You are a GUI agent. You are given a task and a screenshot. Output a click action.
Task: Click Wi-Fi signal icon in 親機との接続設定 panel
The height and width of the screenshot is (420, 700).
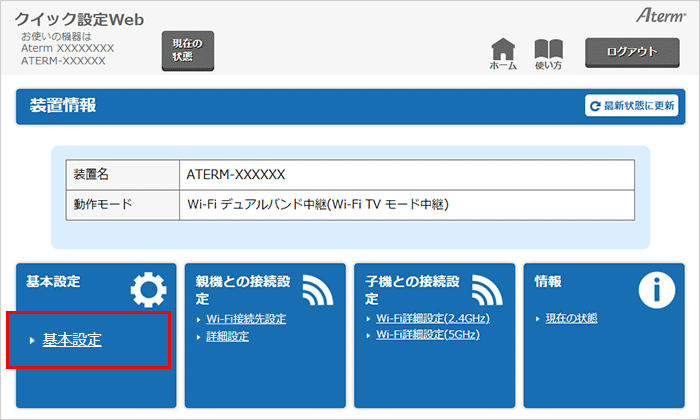click(319, 290)
